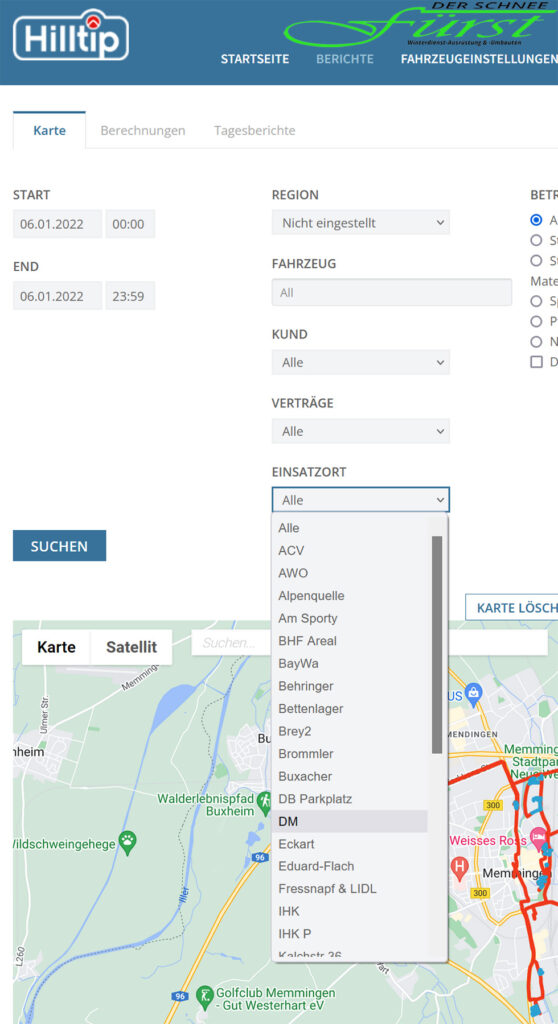Image resolution: width=558 pixels, height=1024 pixels.
Task: Switch map to Satellit view
Action: (131, 647)
